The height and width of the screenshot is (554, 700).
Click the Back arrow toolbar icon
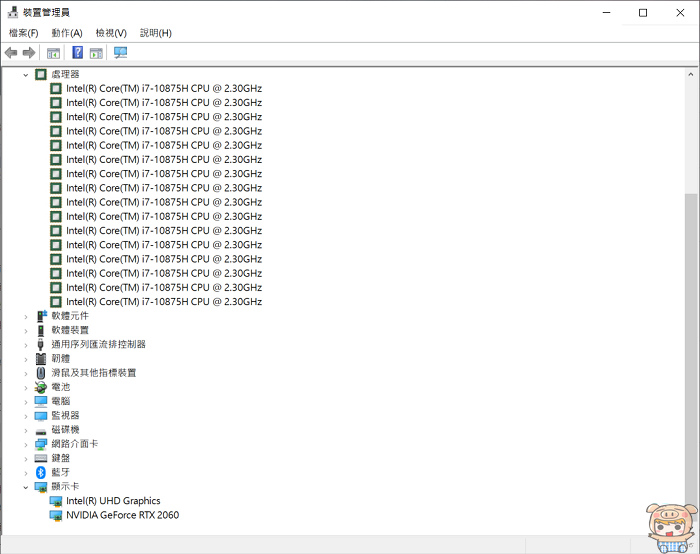[11, 53]
